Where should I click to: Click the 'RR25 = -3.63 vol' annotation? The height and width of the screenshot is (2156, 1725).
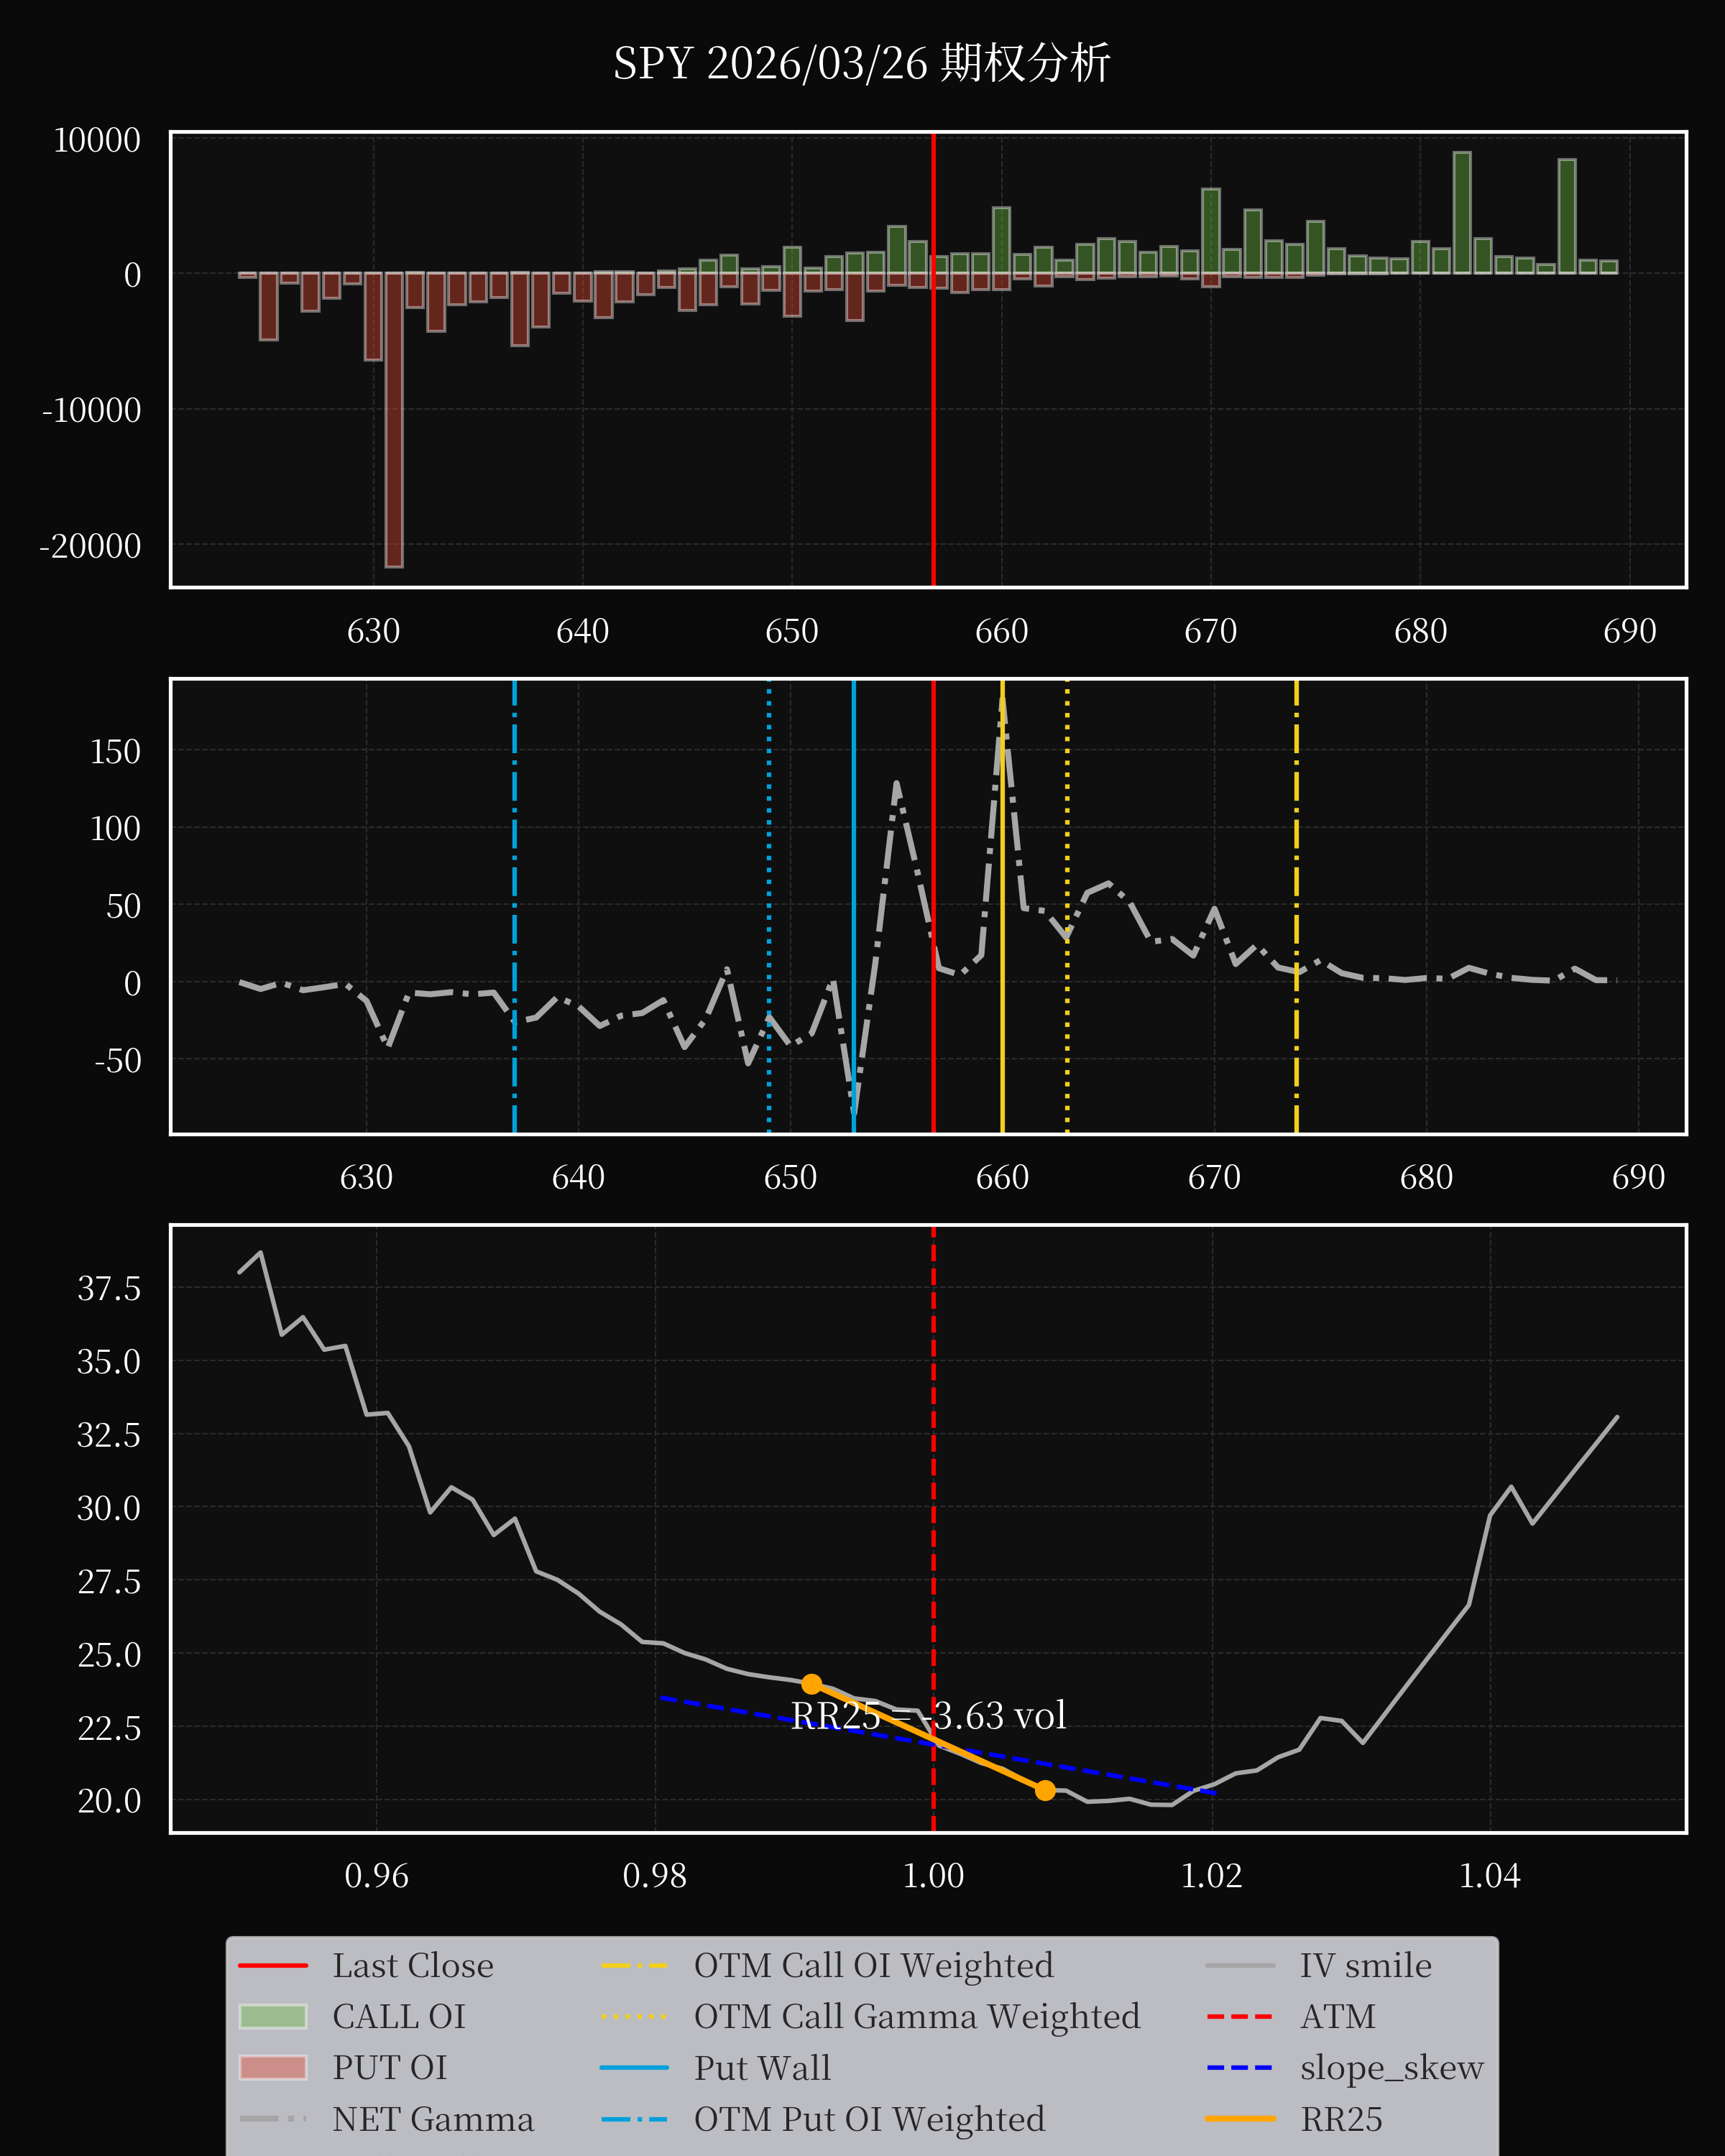[929, 1716]
